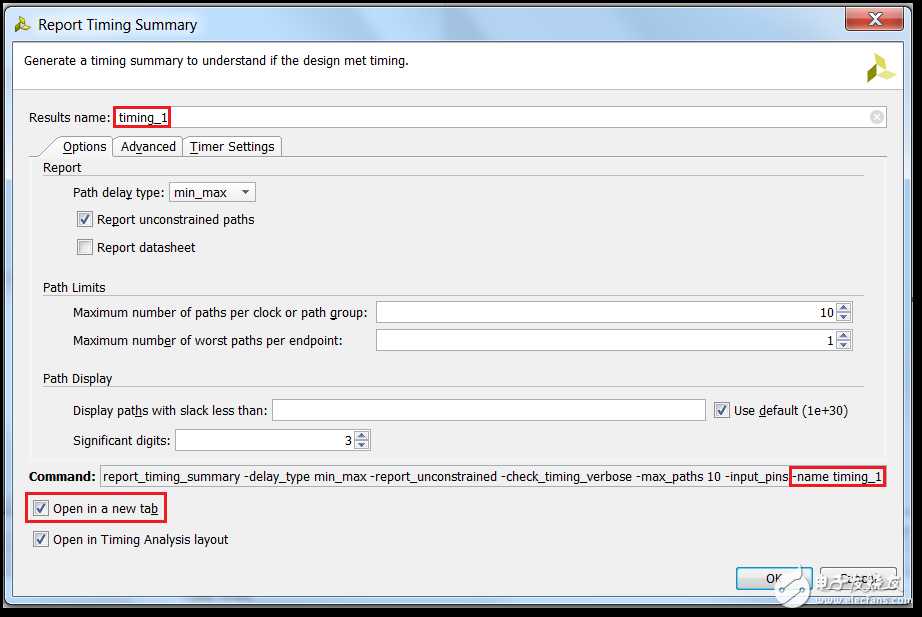Increase significant digits value arrow

(x=362, y=435)
